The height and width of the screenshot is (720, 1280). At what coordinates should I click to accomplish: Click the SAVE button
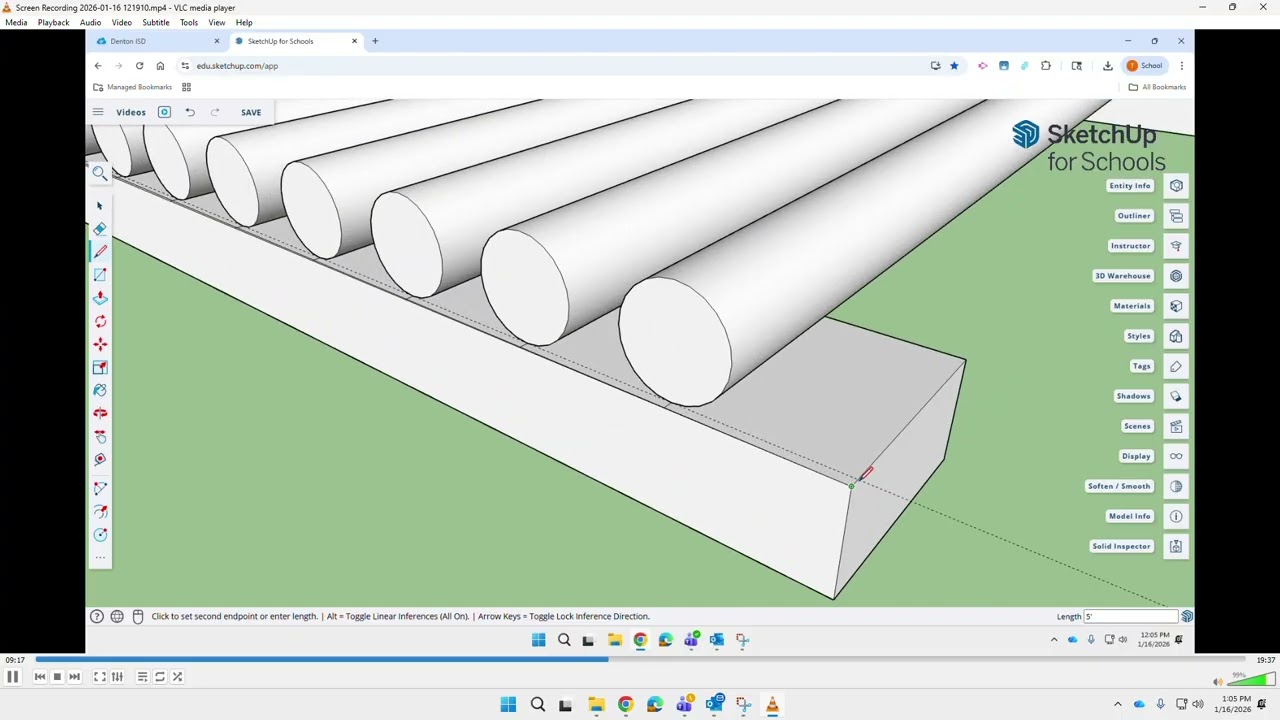[251, 112]
